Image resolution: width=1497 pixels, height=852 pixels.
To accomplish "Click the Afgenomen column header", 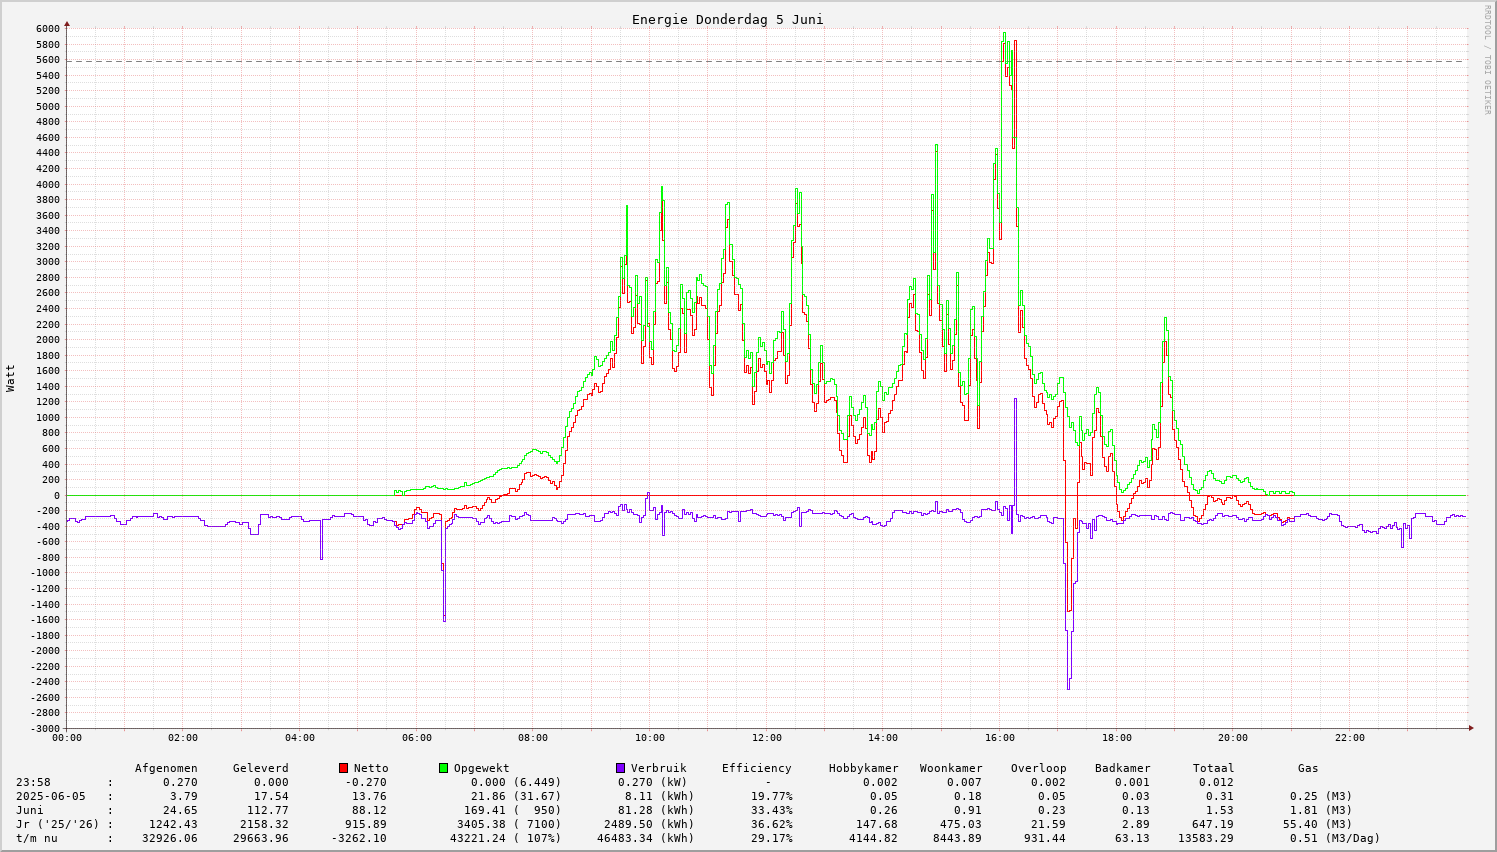I will pyautogui.click(x=166, y=768).
